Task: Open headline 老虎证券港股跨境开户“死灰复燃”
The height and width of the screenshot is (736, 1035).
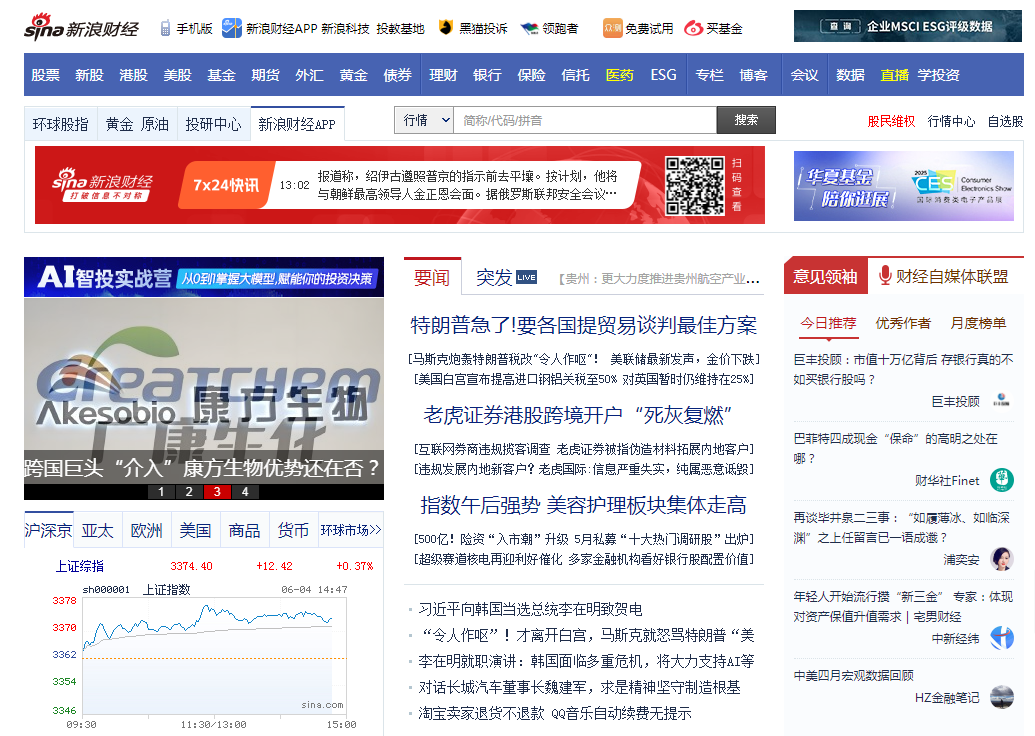Action: (x=578, y=415)
